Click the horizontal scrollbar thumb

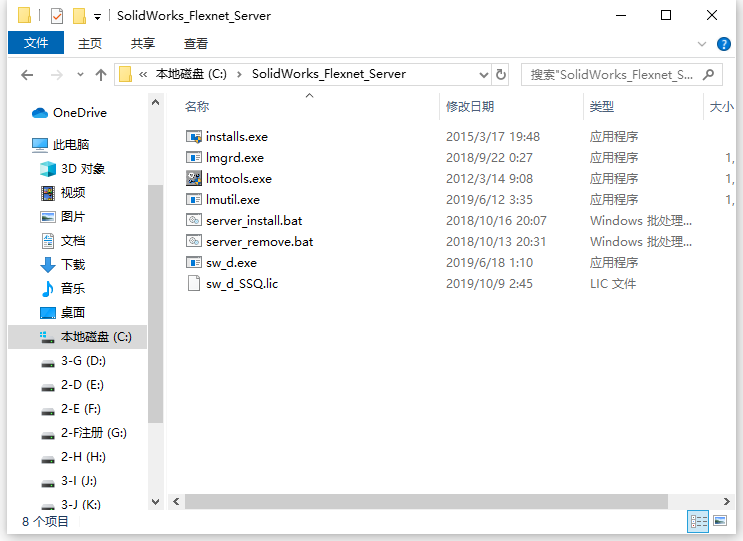coord(426,501)
